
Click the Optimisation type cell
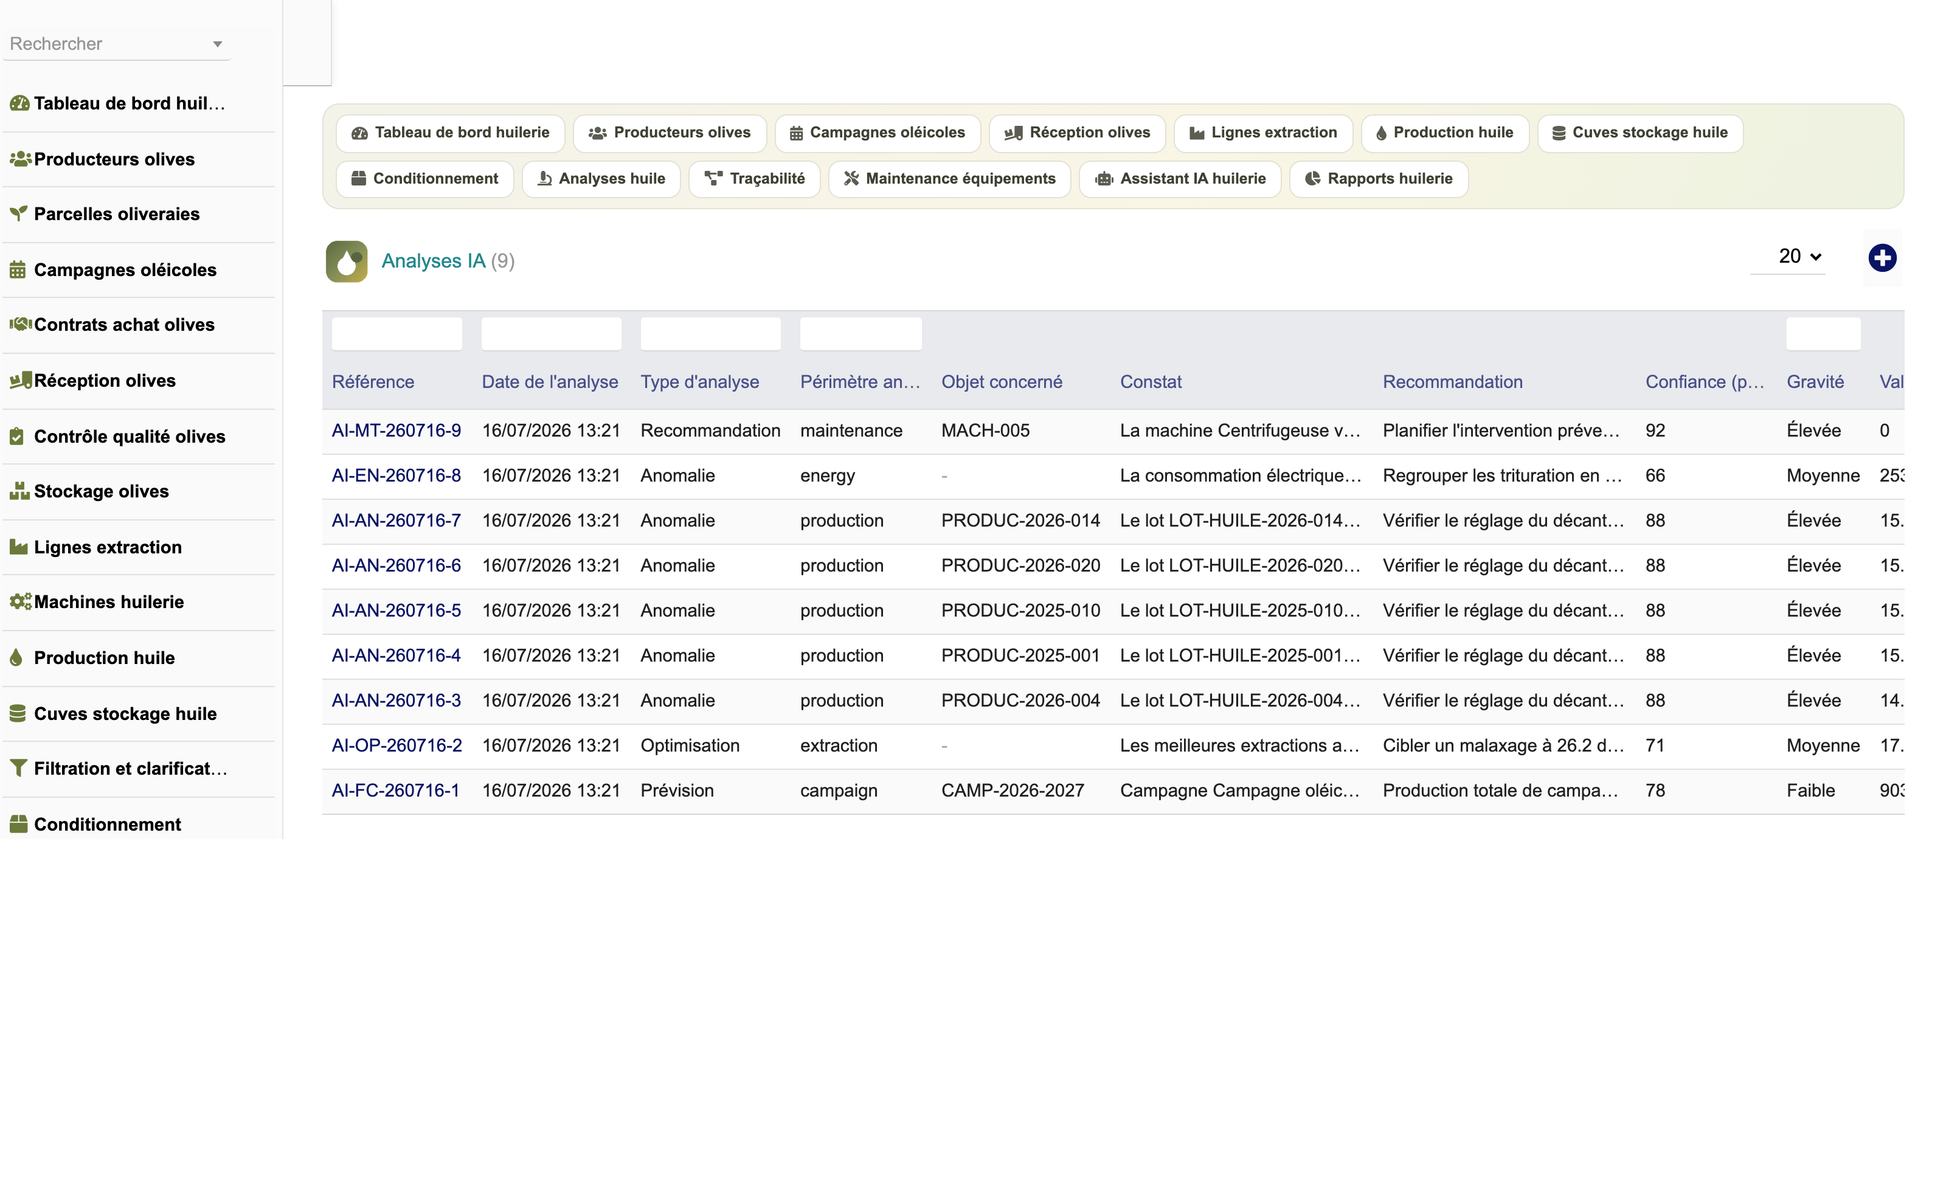[690, 746]
